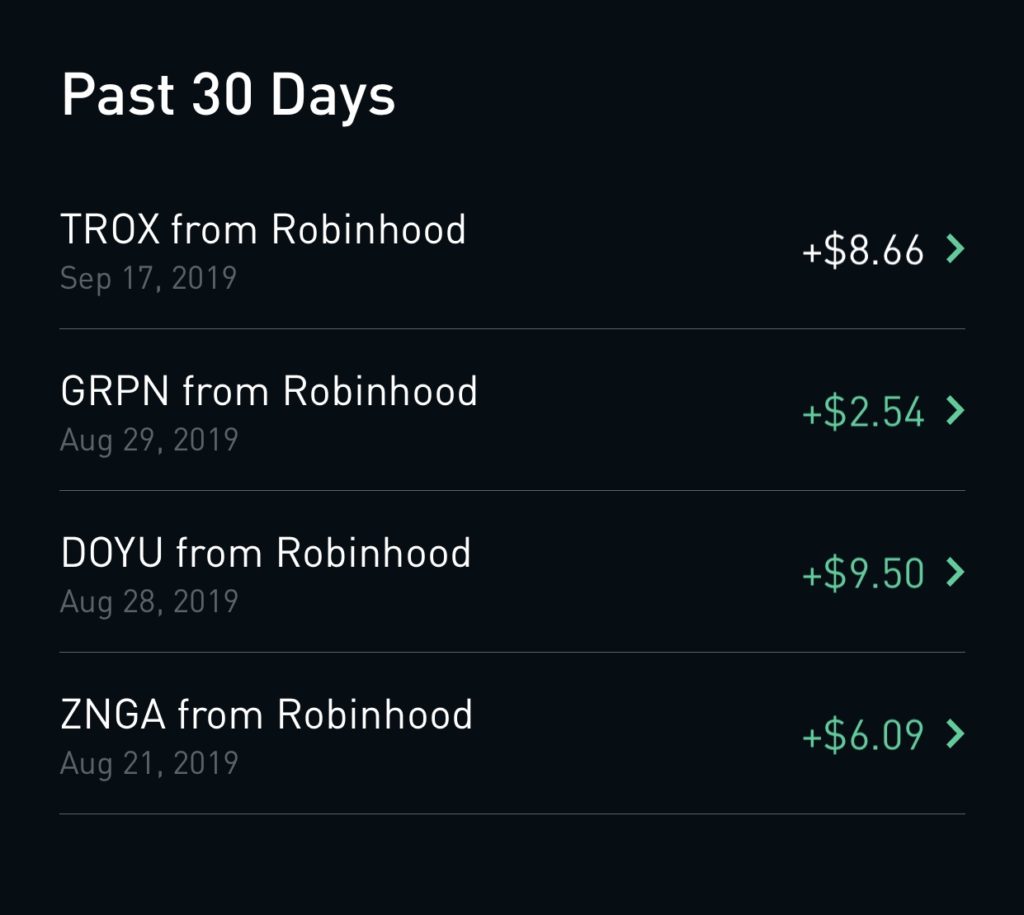Click the +$8.66 amount

(x=863, y=250)
